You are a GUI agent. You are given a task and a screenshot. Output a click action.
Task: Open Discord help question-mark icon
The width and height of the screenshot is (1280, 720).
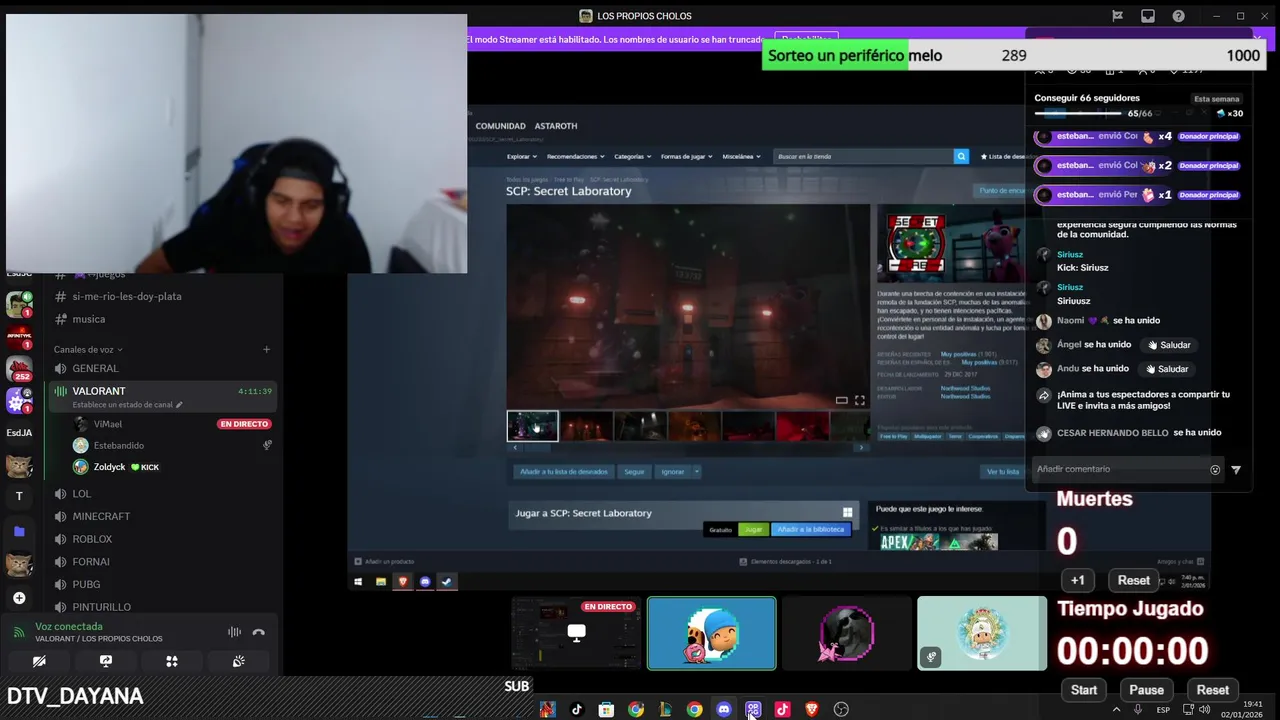(x=1179, y=16)
